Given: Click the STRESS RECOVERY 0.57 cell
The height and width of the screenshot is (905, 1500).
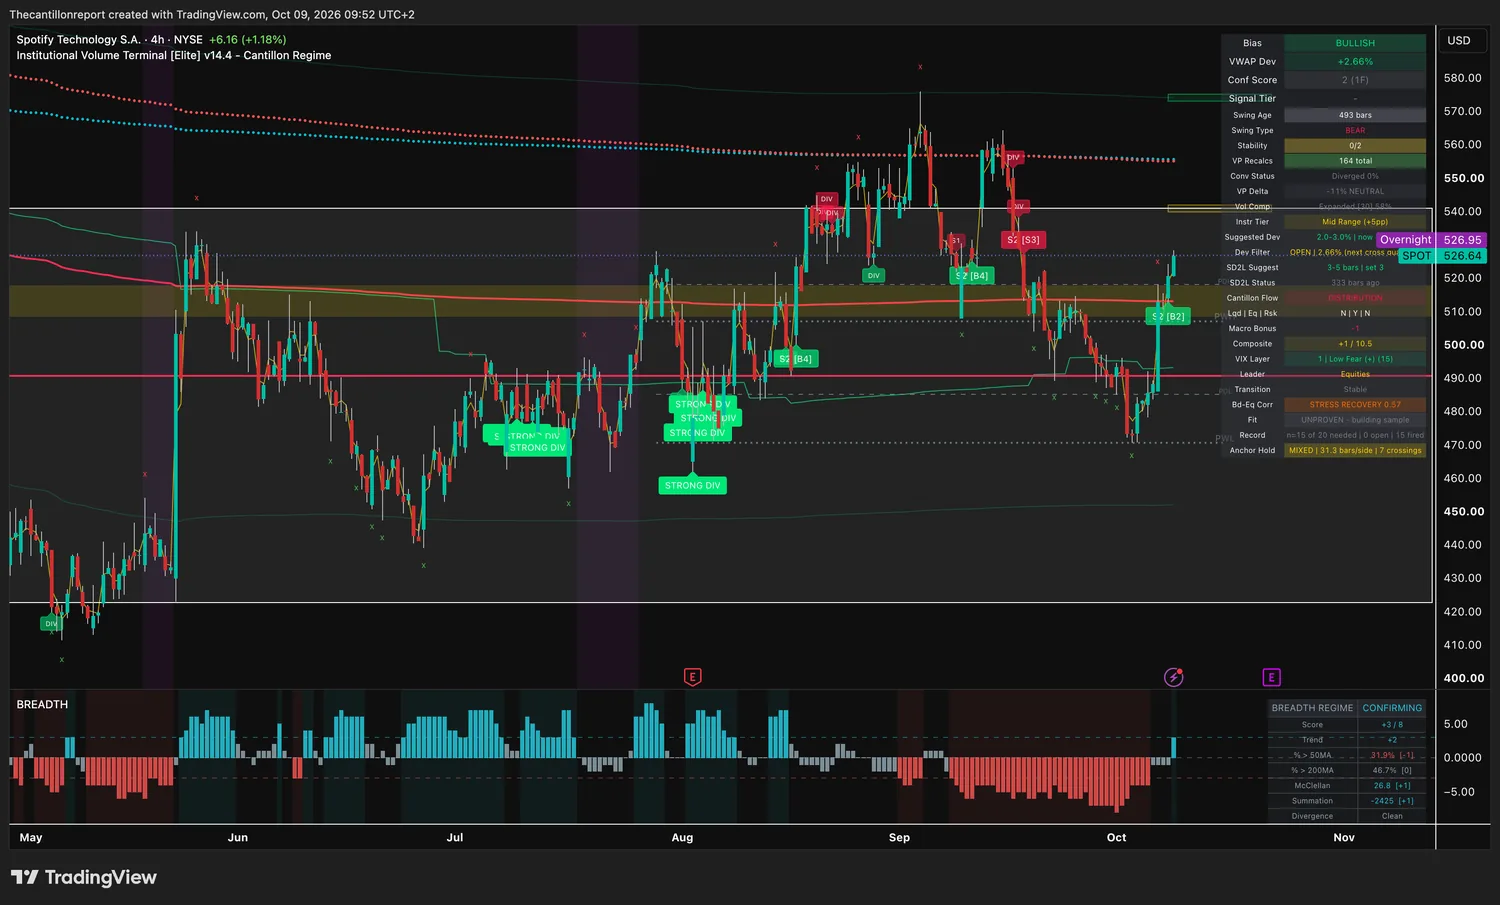Looking at the screenshot, I should pos(1355,405).
